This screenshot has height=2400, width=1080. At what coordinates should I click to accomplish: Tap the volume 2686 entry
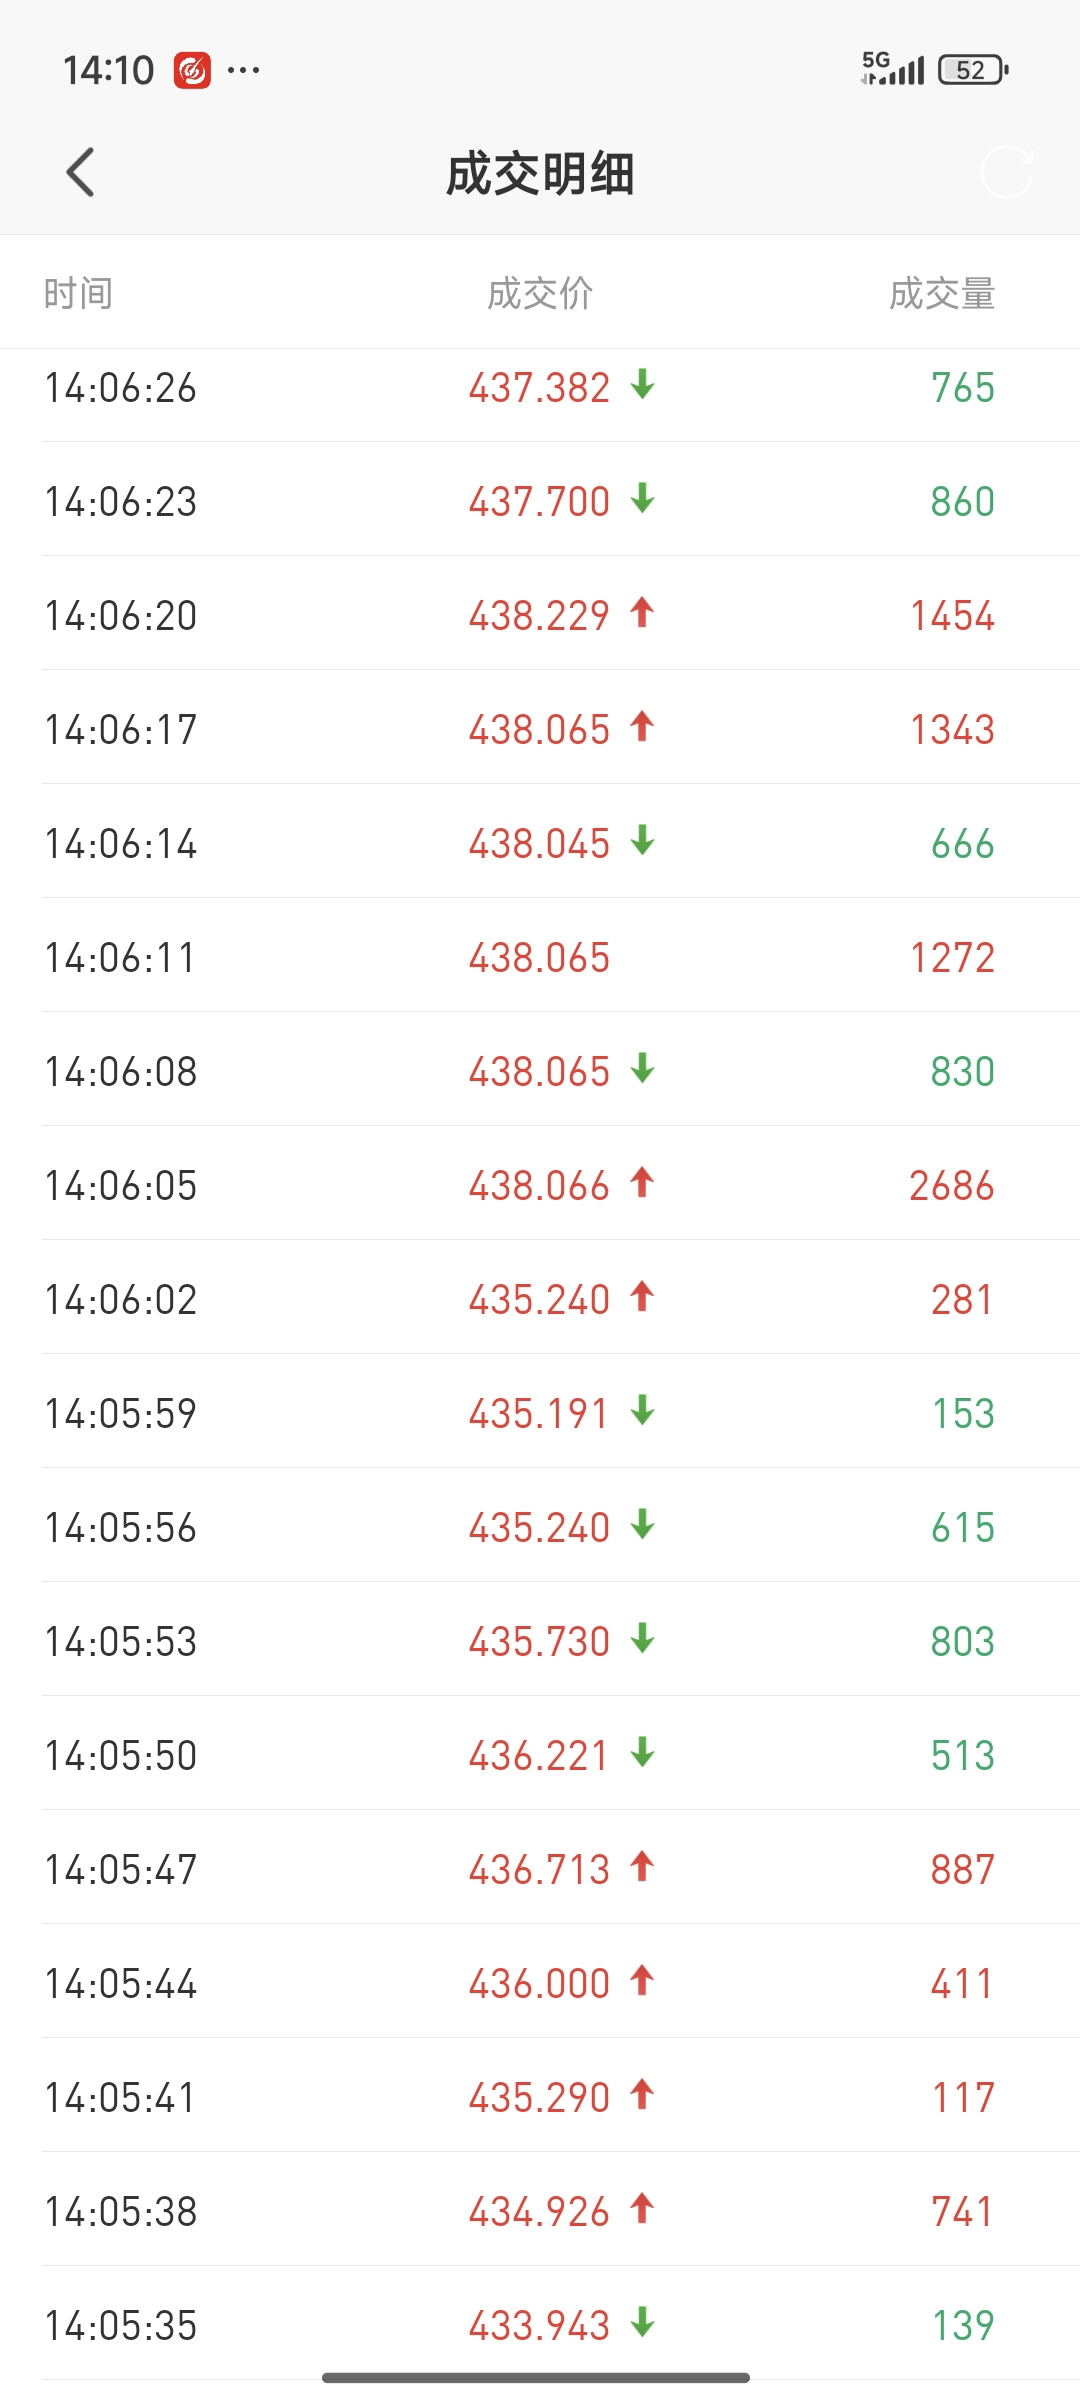(952, 1186)
